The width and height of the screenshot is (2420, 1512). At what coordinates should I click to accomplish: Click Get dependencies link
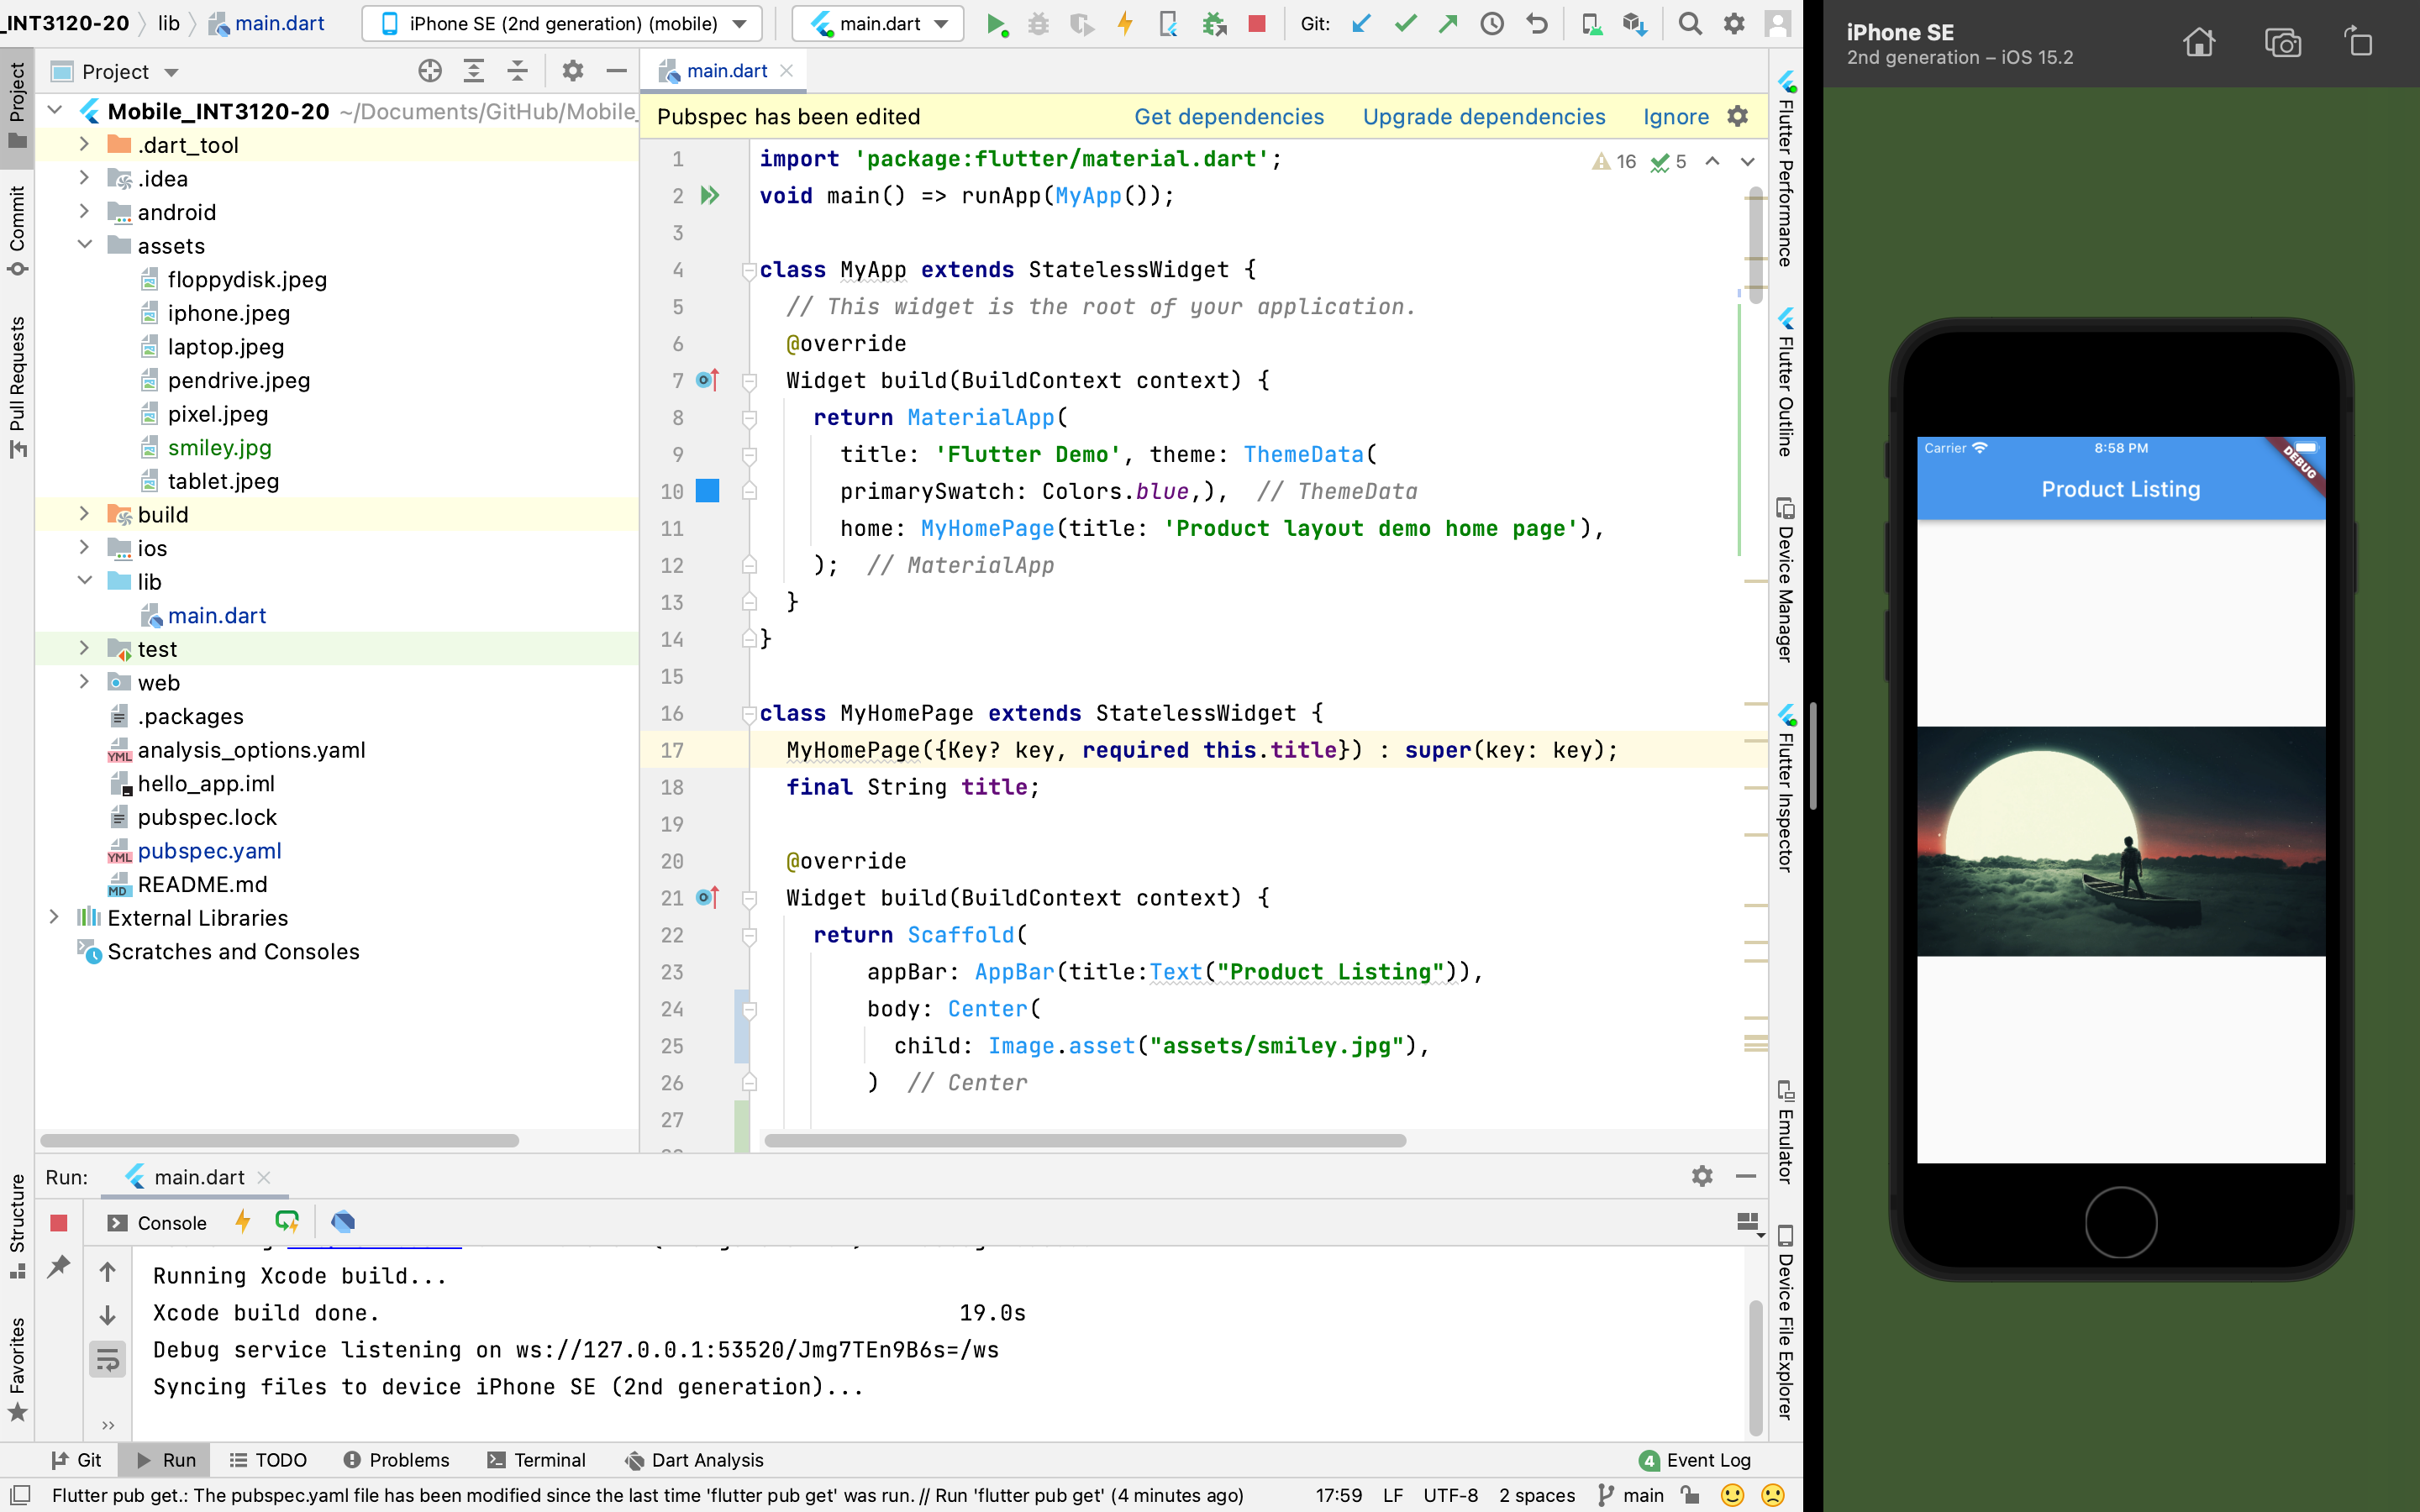(1229, 117)
